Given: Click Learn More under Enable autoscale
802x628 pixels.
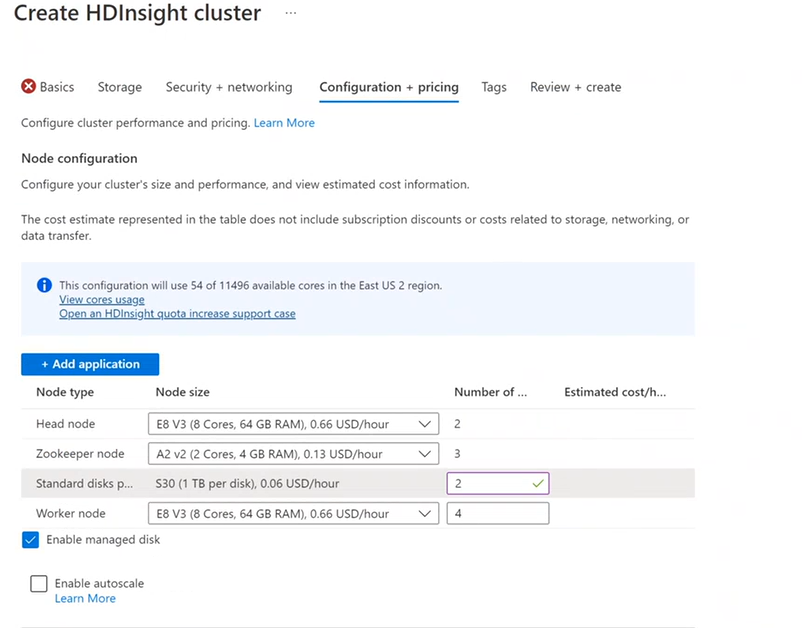Looking at the screenshot, I should click(85, 598).
